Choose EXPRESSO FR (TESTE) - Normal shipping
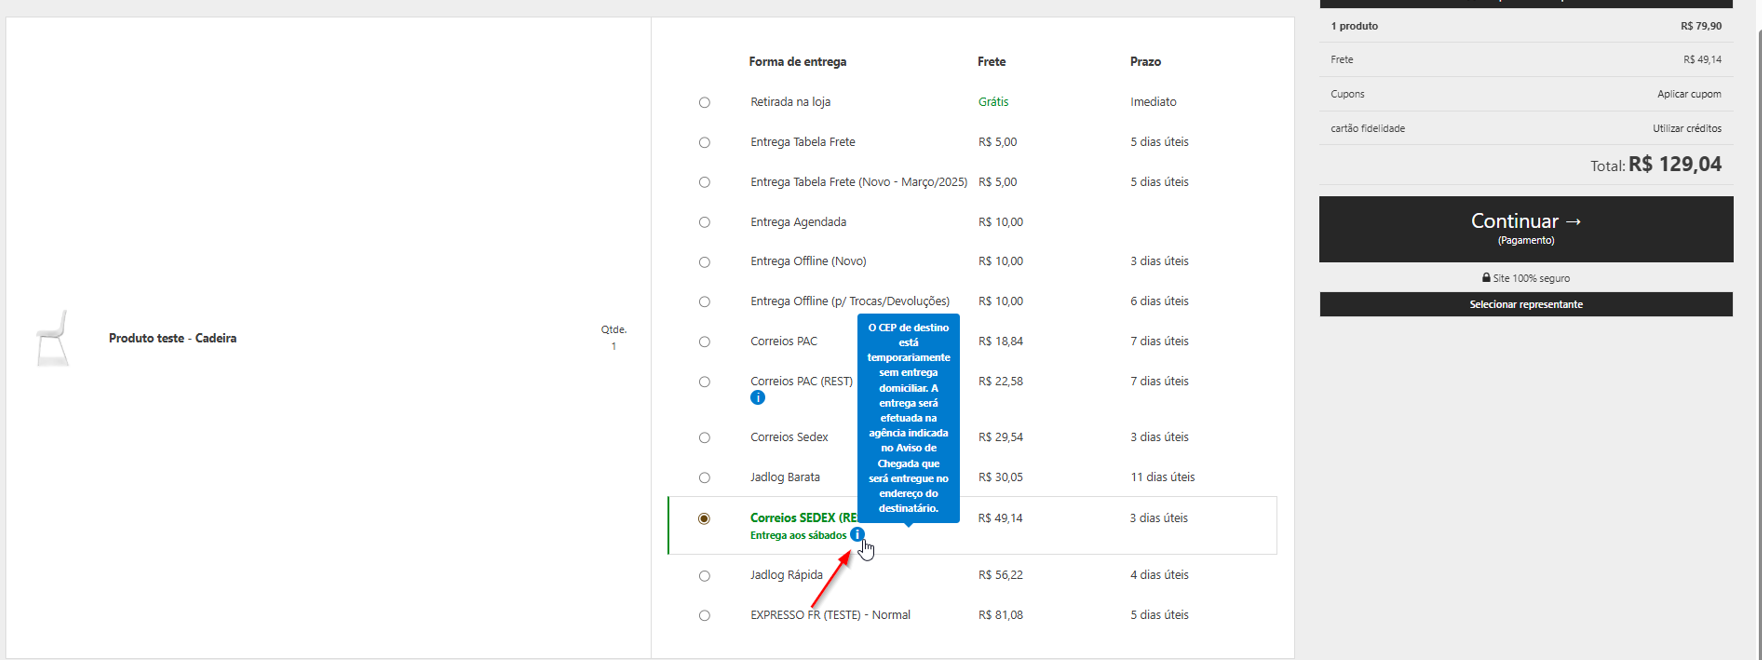 pyautogui.click(x=705, y=616)
